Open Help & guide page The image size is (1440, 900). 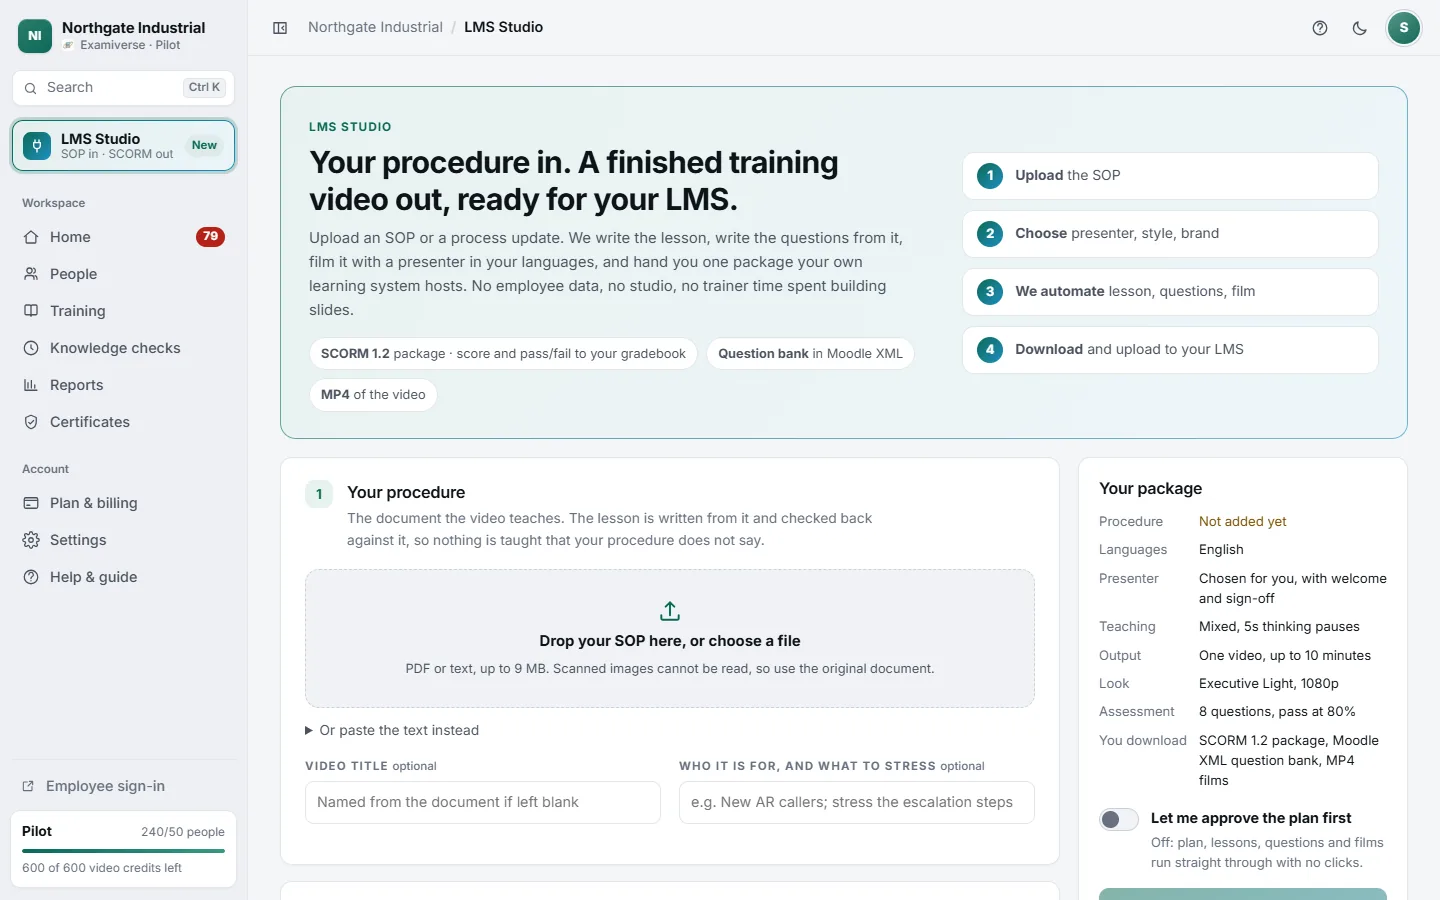click(124, 577)
